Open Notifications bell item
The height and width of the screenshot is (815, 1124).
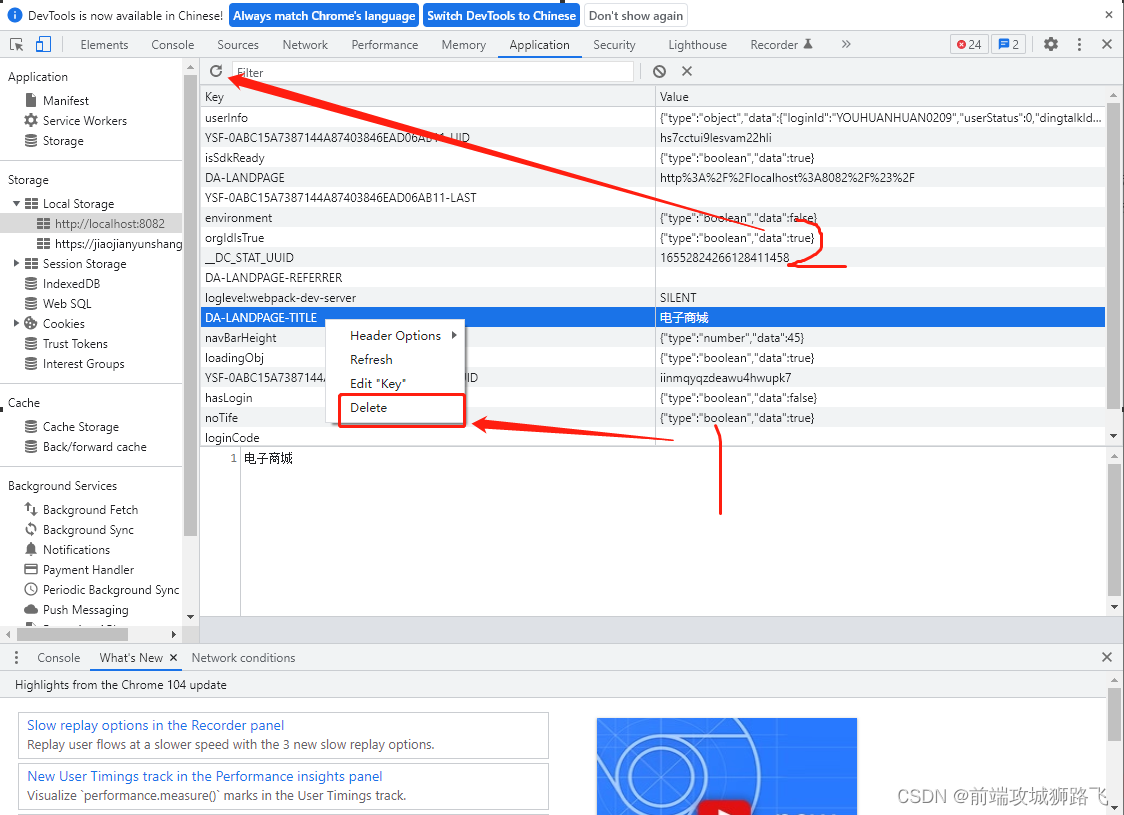[76, 550]
